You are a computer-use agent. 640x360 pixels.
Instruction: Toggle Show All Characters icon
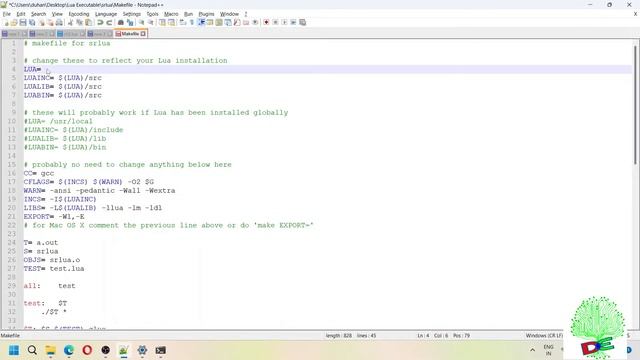pyautogui.click(x=191, y=22)
